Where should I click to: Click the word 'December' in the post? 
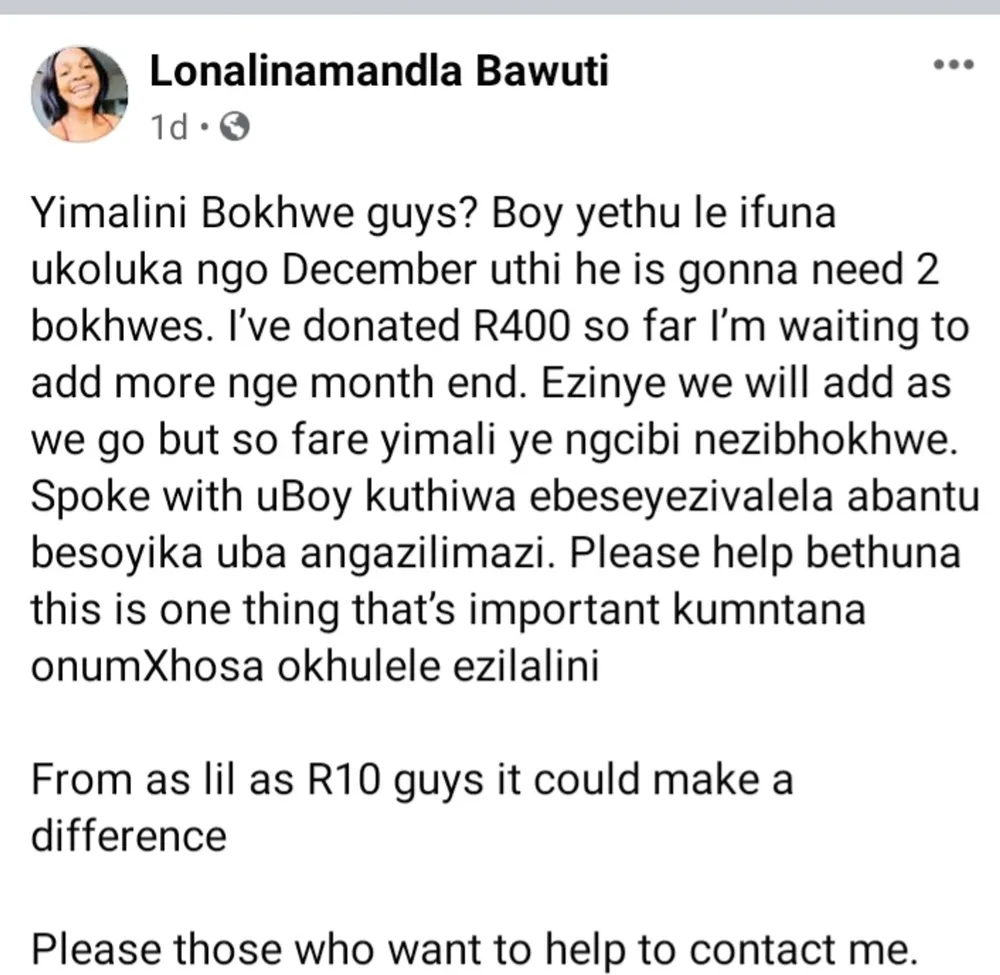click(x=379, y=268)
